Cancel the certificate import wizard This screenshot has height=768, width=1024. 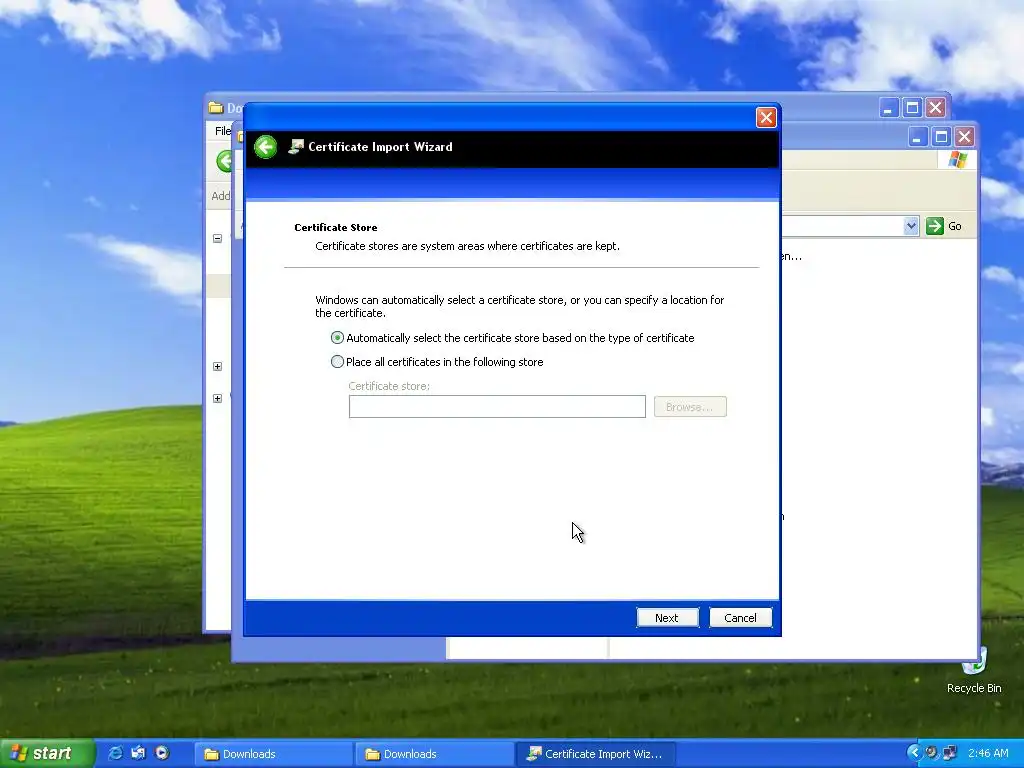coord(740,618)
